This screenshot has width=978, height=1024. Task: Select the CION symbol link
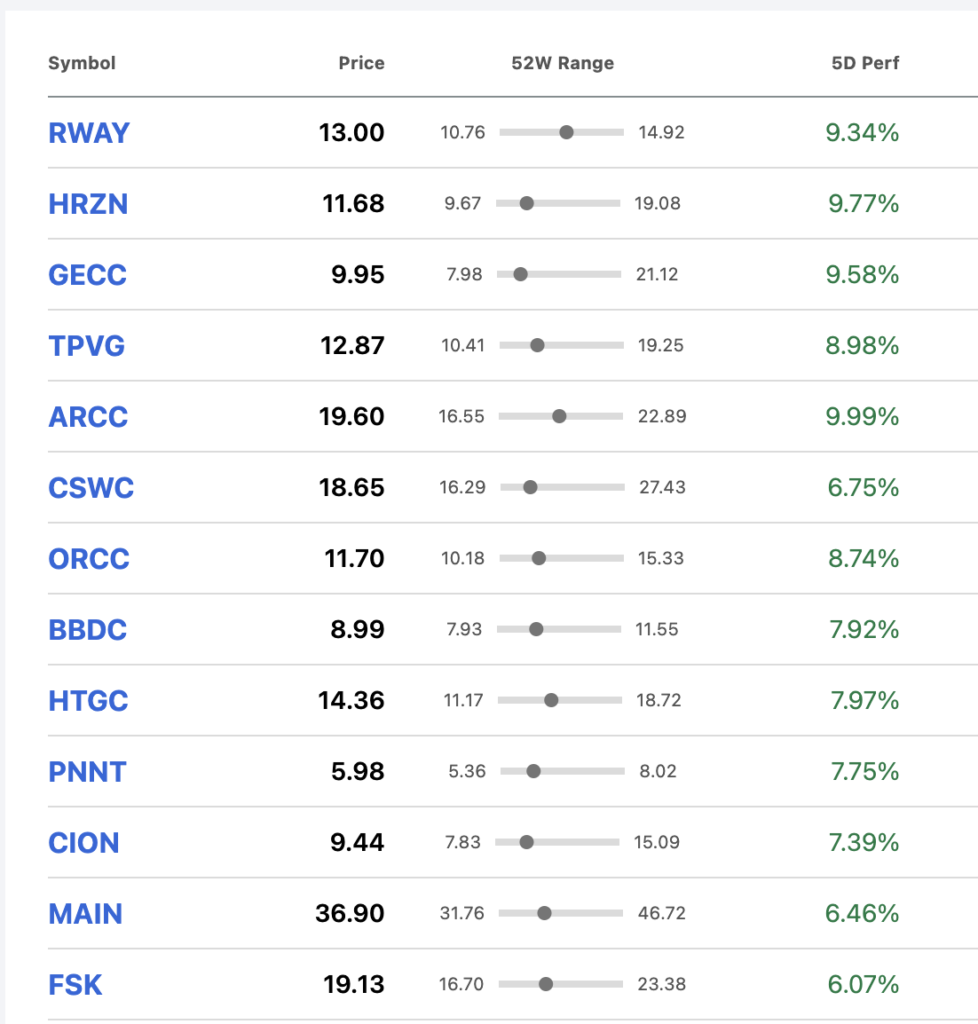click(84, 842)
